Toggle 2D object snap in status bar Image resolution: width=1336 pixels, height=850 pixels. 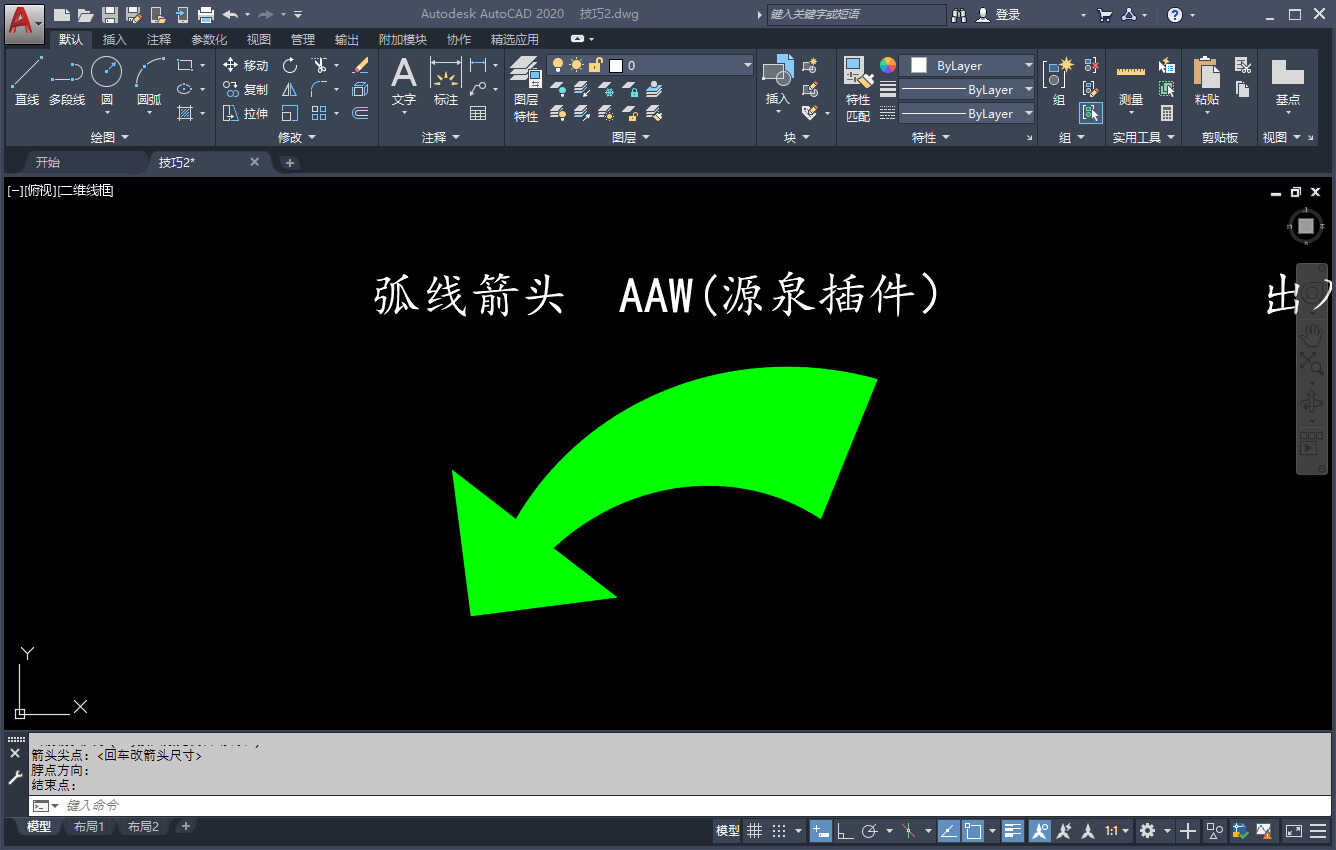(973, 831)
